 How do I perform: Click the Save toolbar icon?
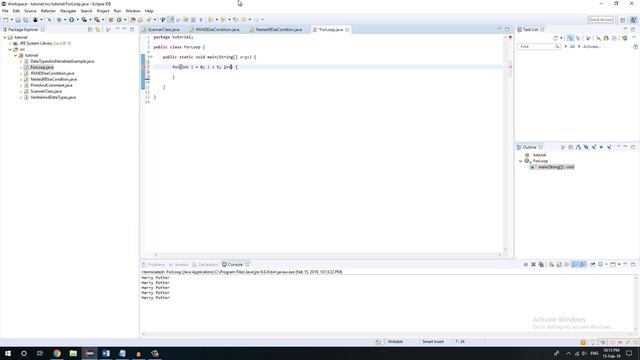pyautogui.click(x=18, y=20)
